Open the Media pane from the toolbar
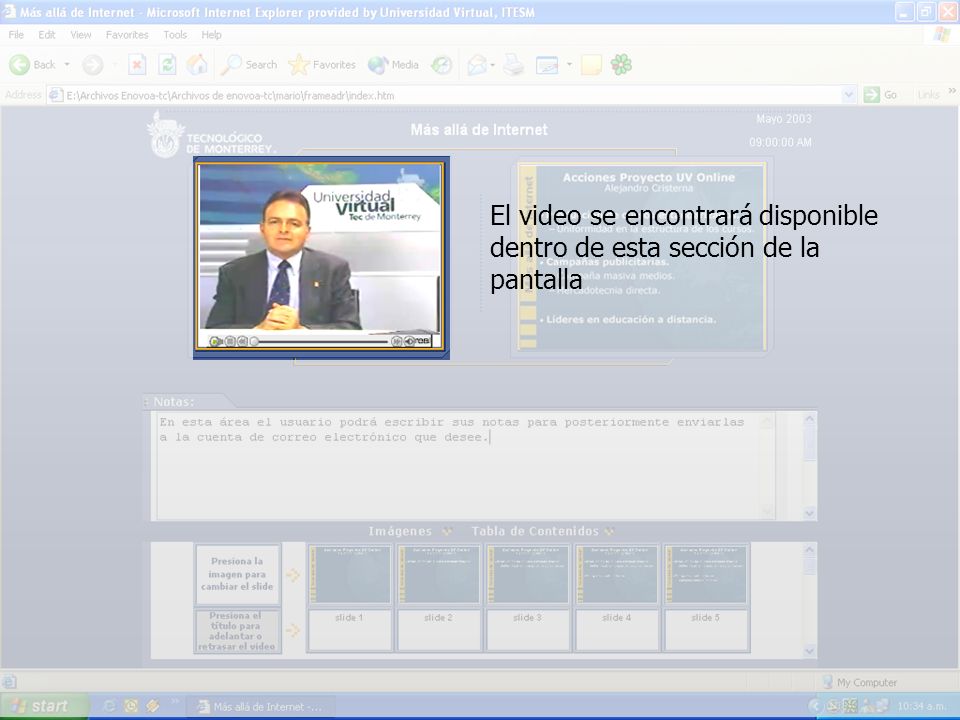This screenshot has height=720, width=960. [x=393, y=65]
